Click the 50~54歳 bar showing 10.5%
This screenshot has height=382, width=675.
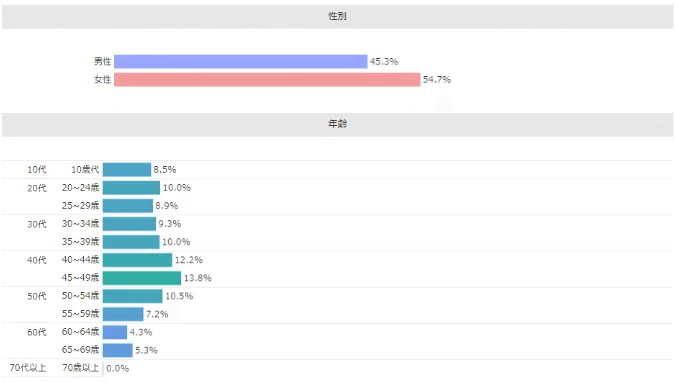tap(133, 296)
